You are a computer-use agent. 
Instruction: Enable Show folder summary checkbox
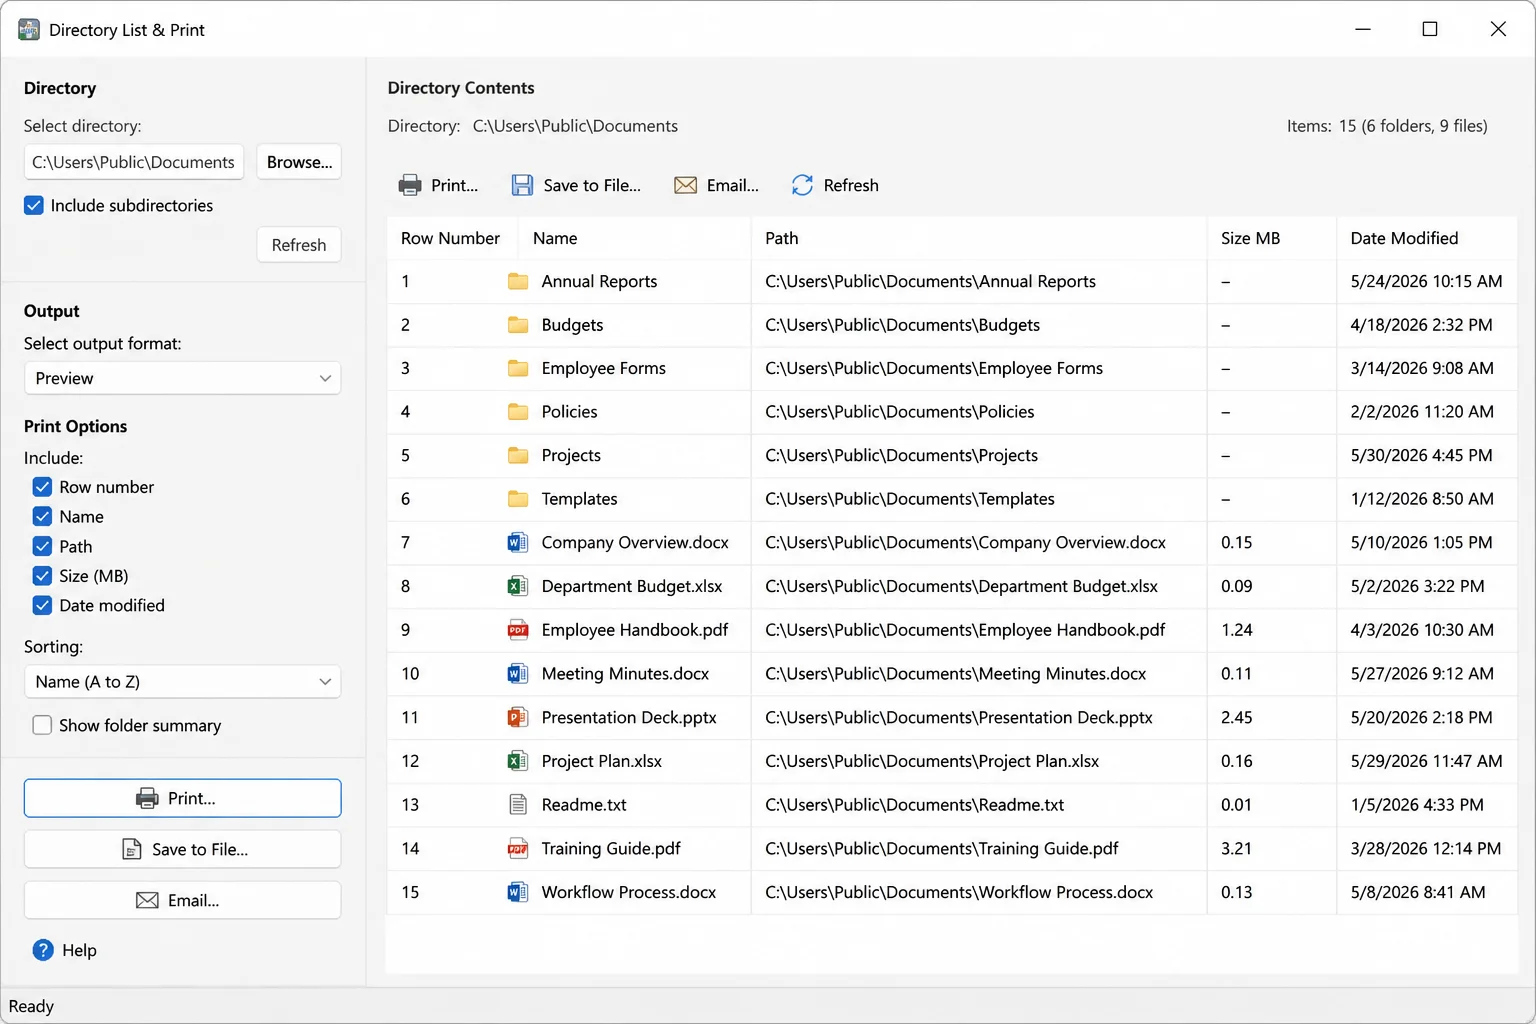pos(42,725)
